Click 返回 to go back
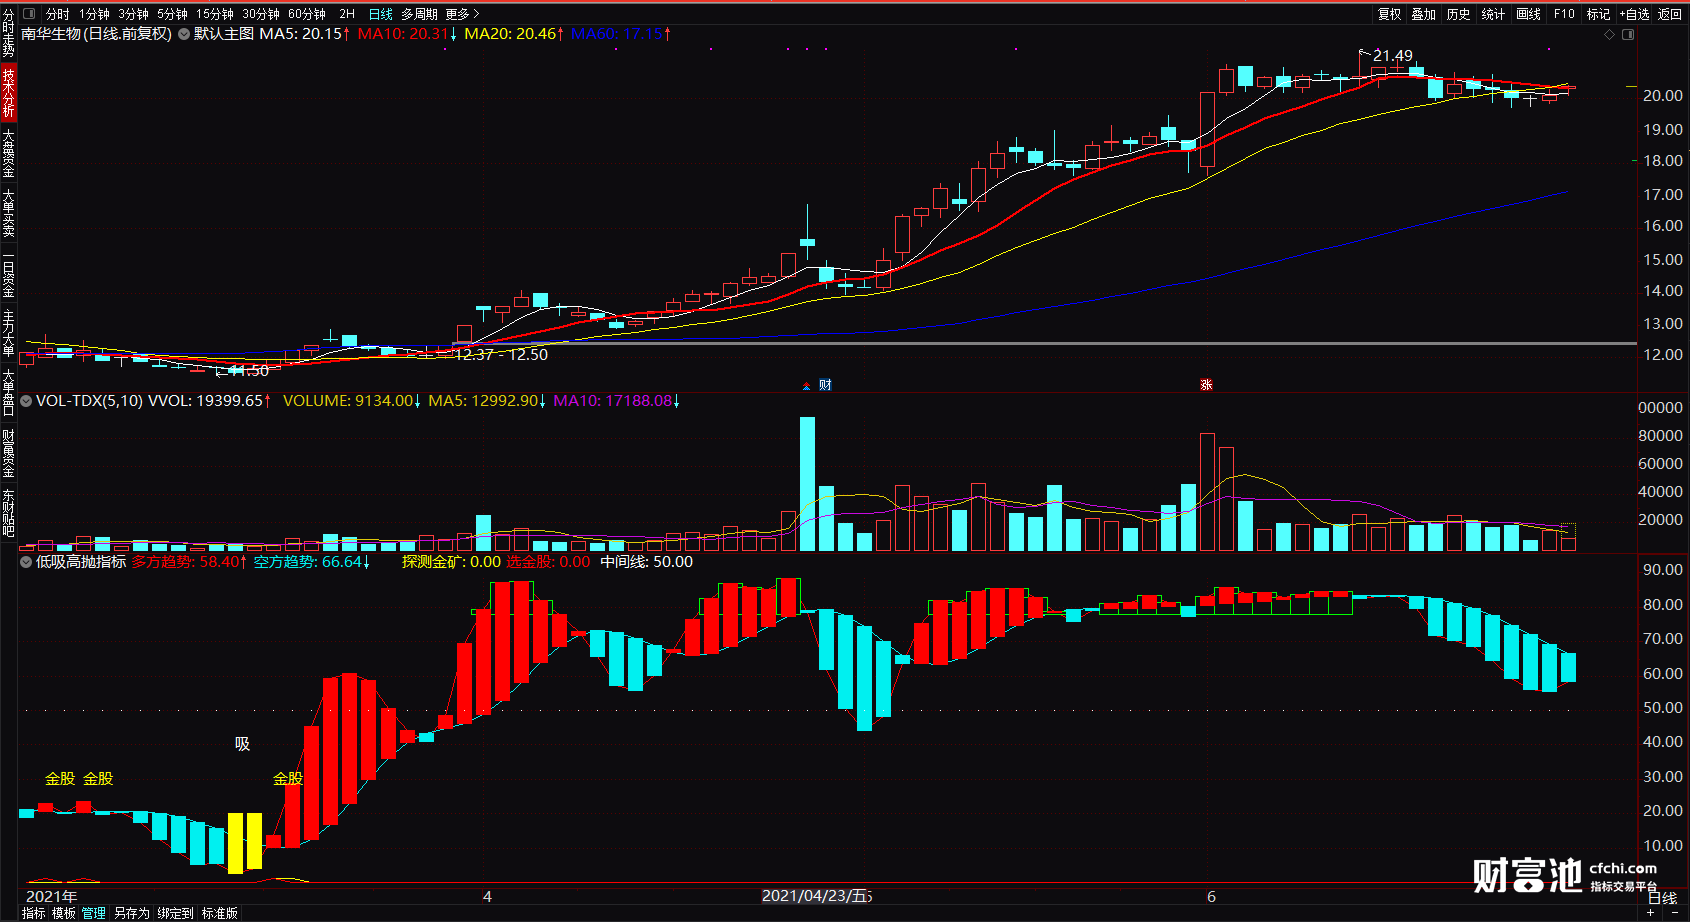 pyautogui.click(x=1670, y=14)
